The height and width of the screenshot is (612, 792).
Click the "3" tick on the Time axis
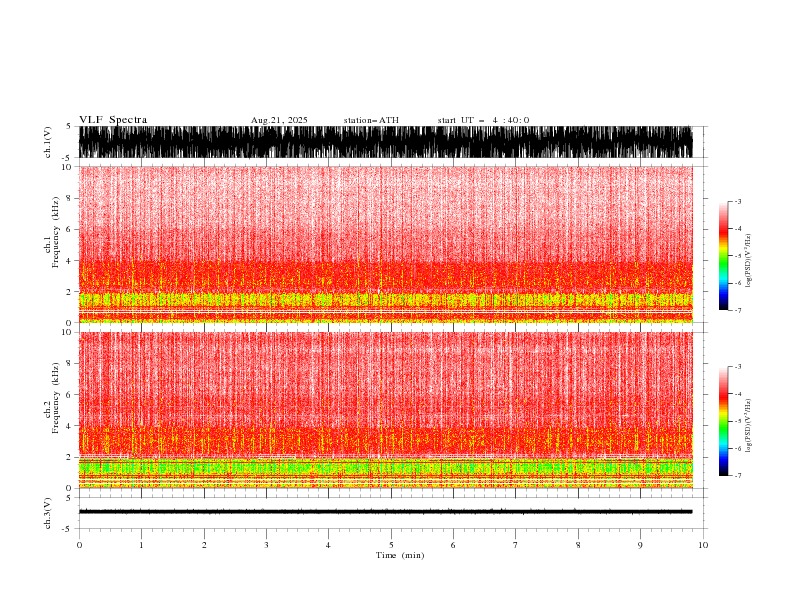(x=266, y=545)
